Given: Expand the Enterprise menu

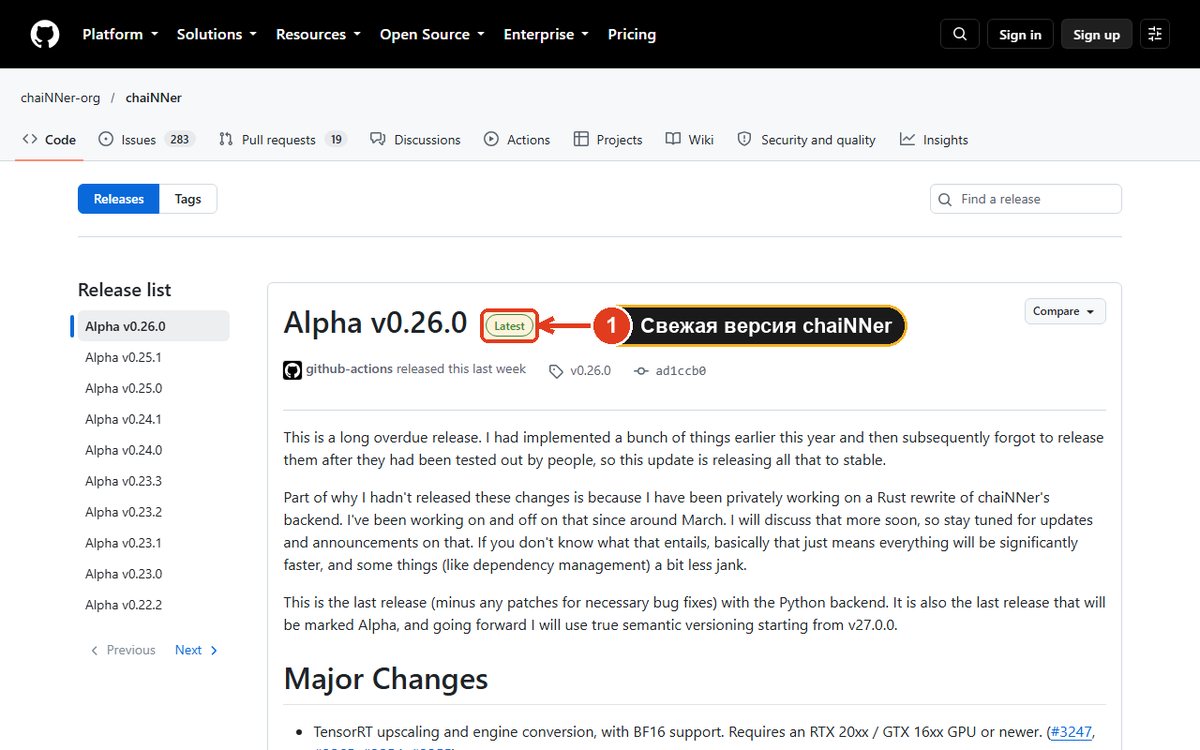Looking at the screenshot, I should coord(546,34).
